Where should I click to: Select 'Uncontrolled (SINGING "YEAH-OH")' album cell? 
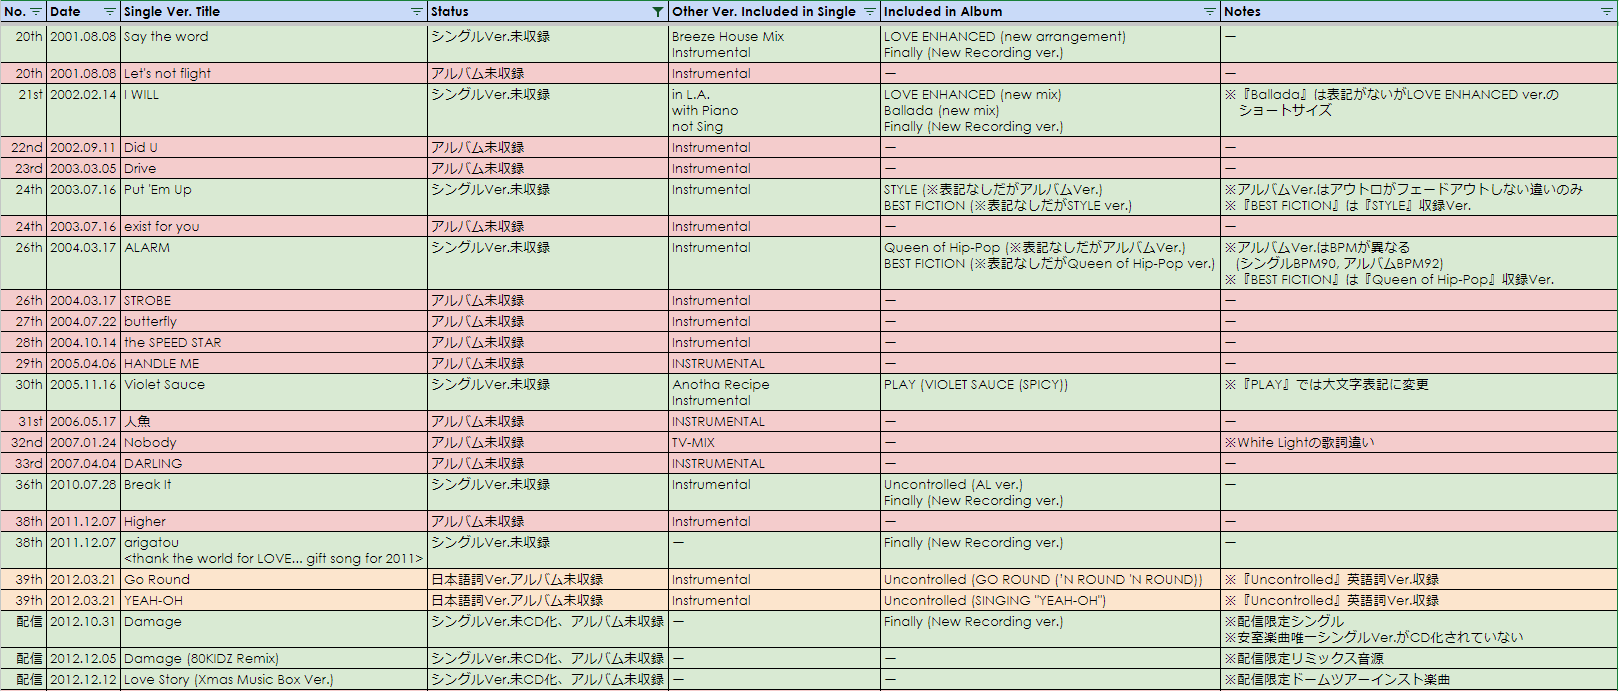(x=1050, y=601)
